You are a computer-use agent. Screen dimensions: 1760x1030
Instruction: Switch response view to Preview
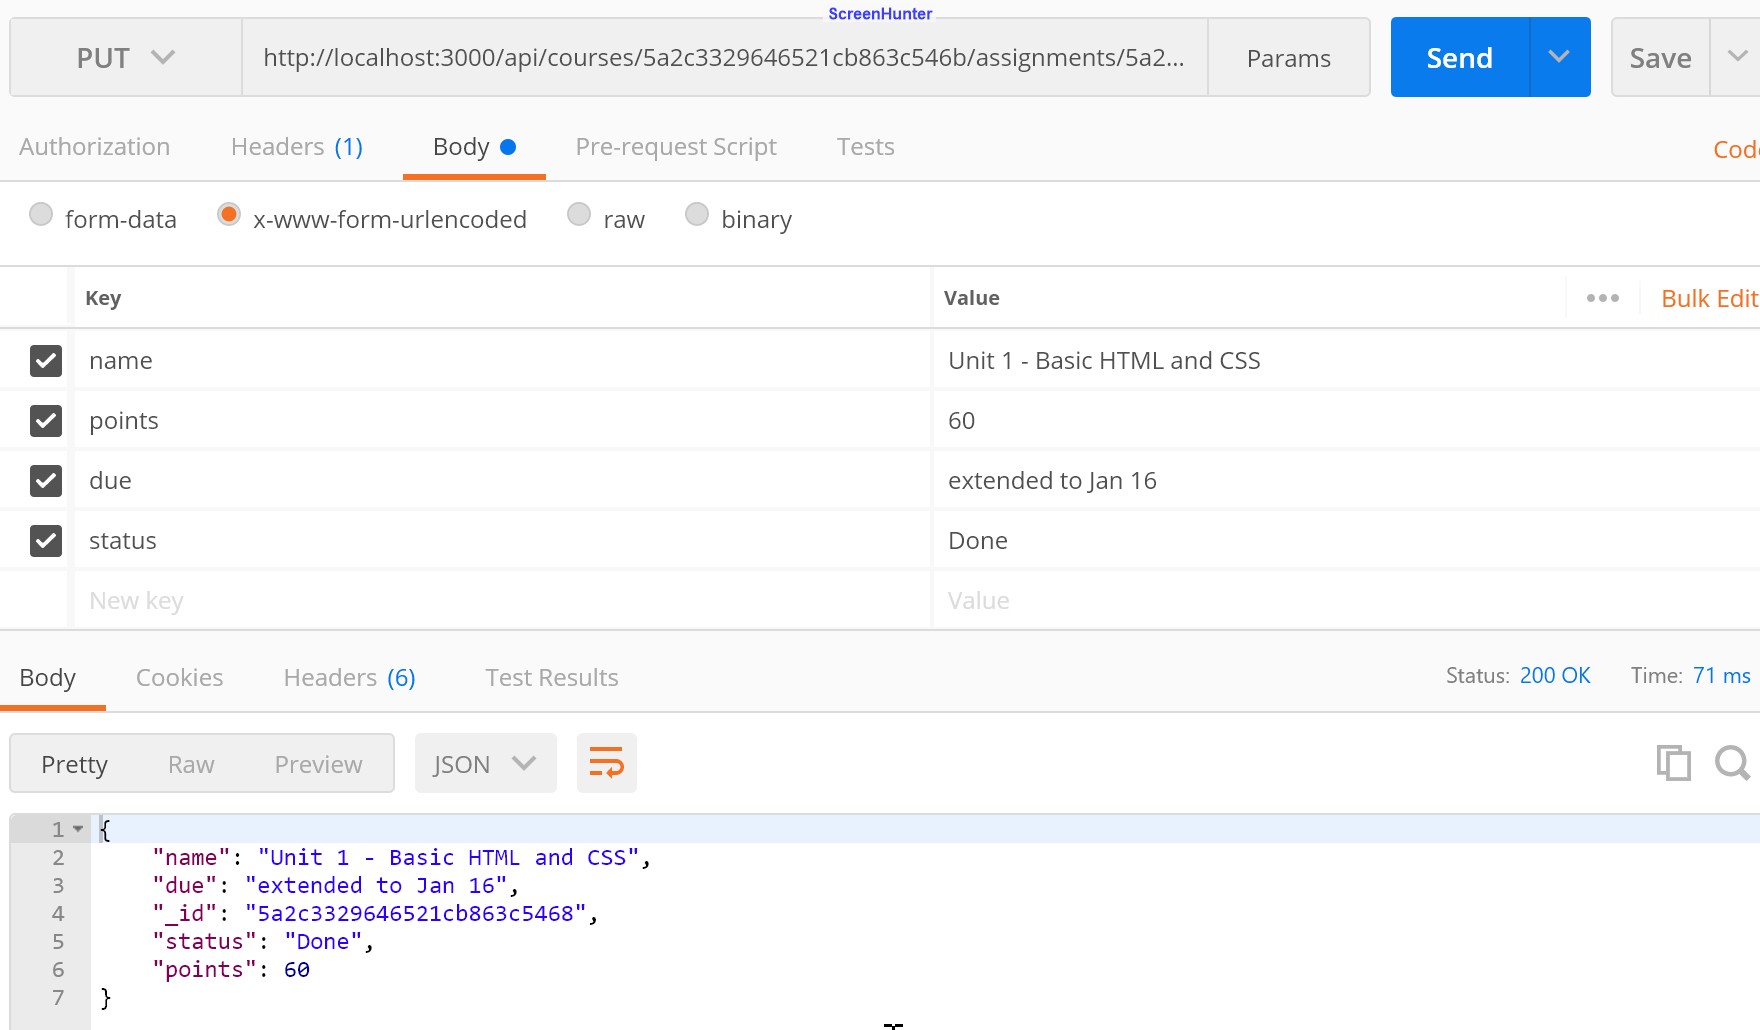coord(318,764)
